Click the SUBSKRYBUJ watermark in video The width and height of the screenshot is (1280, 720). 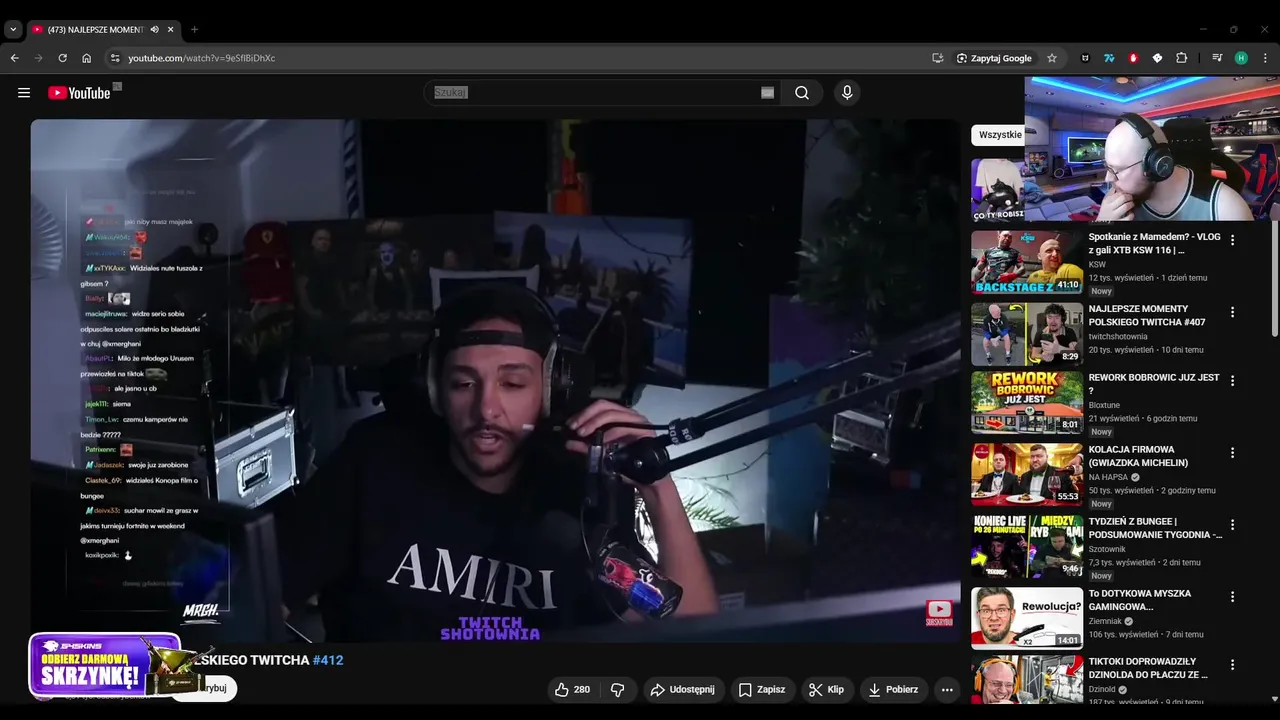pos(939,613)
